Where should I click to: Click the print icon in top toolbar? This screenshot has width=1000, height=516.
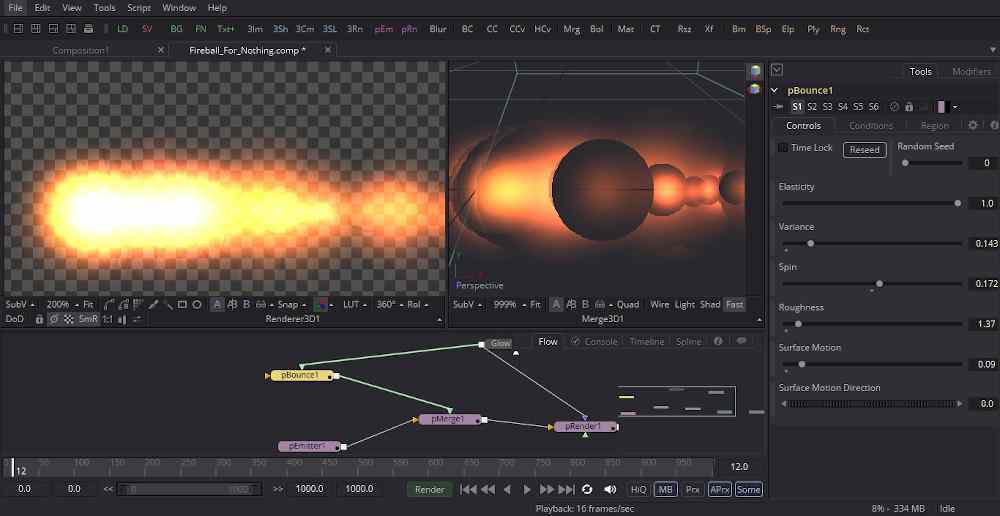coord(88,29)
